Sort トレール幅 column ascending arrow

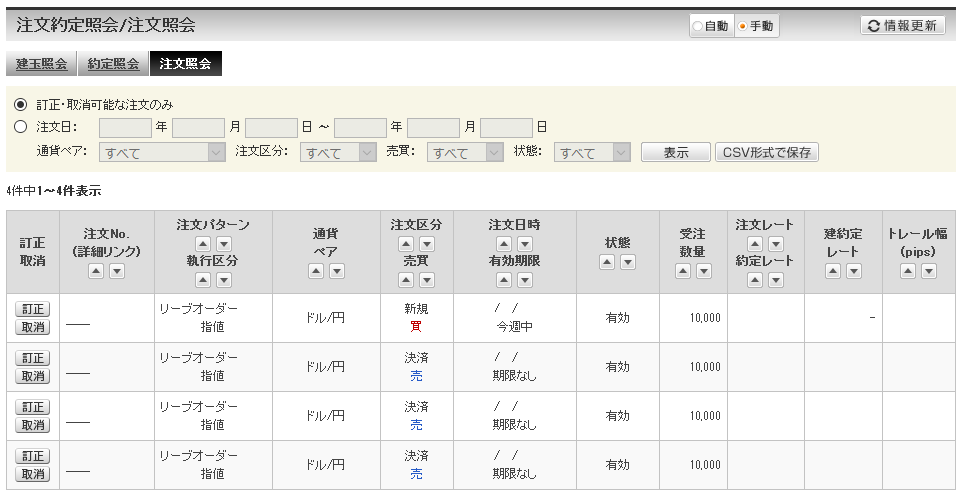coord(907,271)
